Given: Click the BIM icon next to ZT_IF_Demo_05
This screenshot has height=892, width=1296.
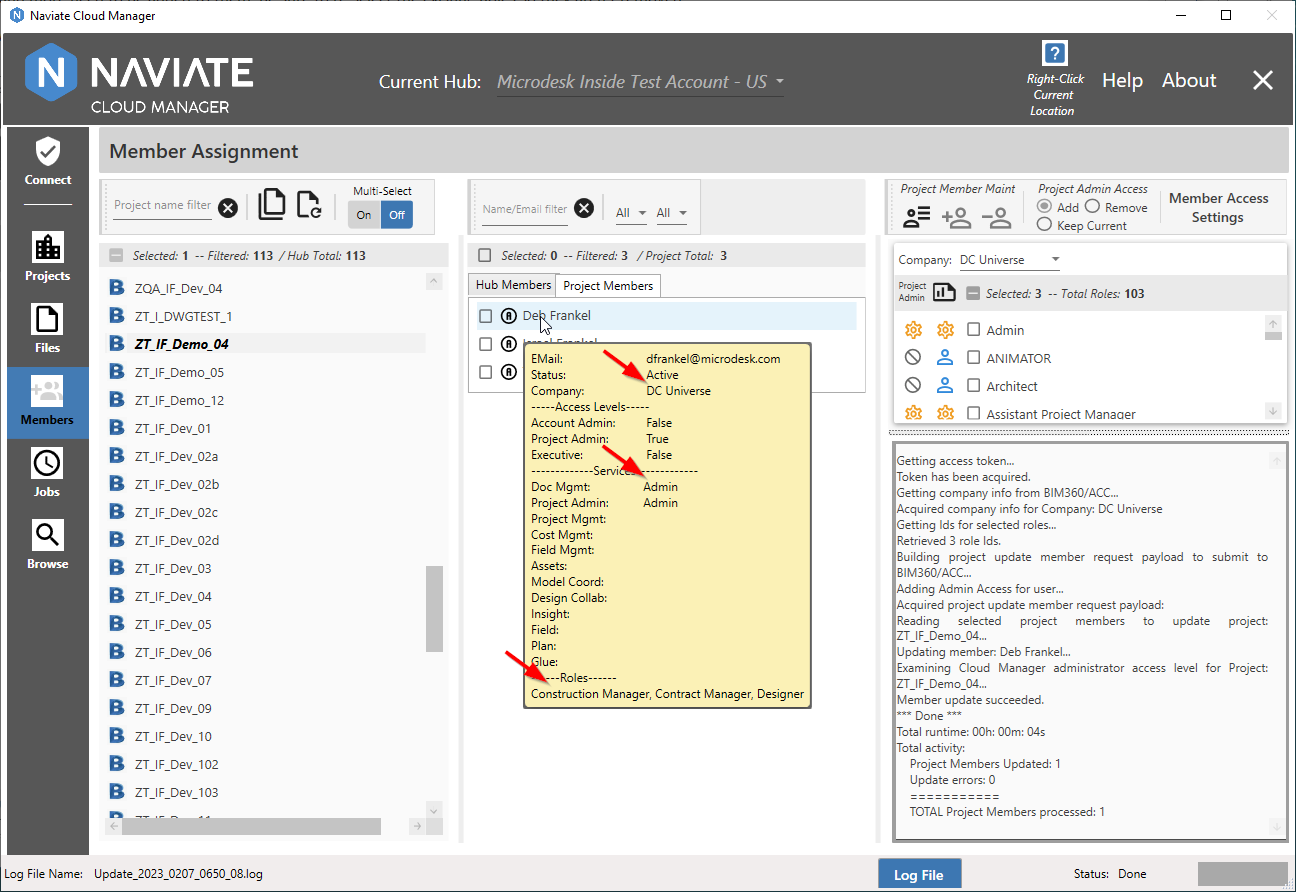Looking at the screenshot, I should point(116,372).
